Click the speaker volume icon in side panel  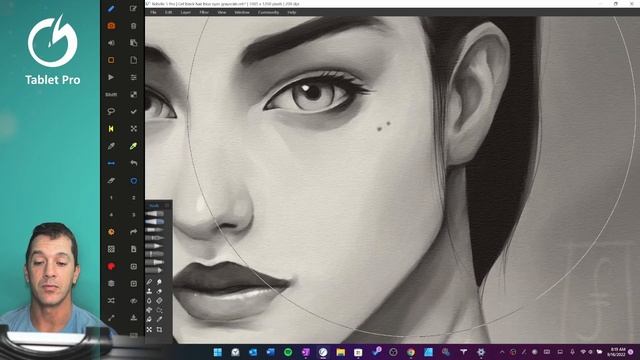point(111,43)
